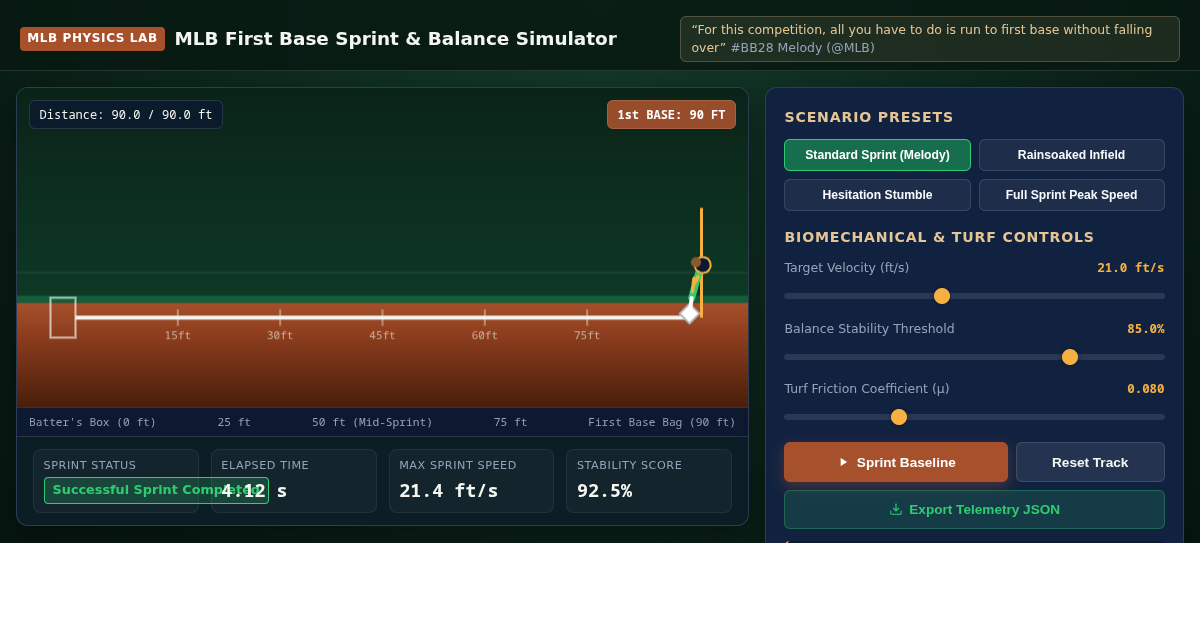Click the 1st BASE: 90 FT badge
The image size is (1200, 630).
pos(671,114)
